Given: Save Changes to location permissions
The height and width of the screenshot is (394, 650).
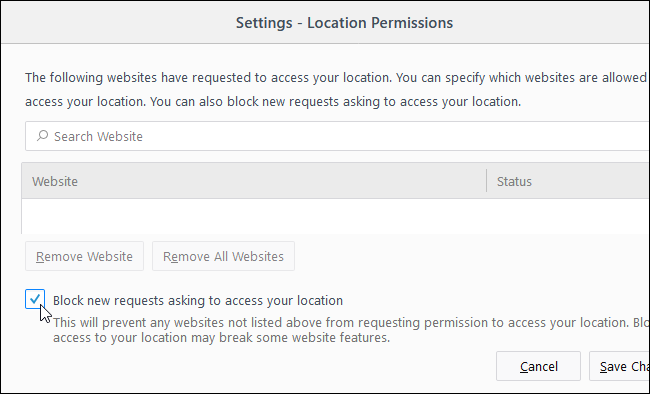Looking at the screenshot, I should click(x=619, y=366).
